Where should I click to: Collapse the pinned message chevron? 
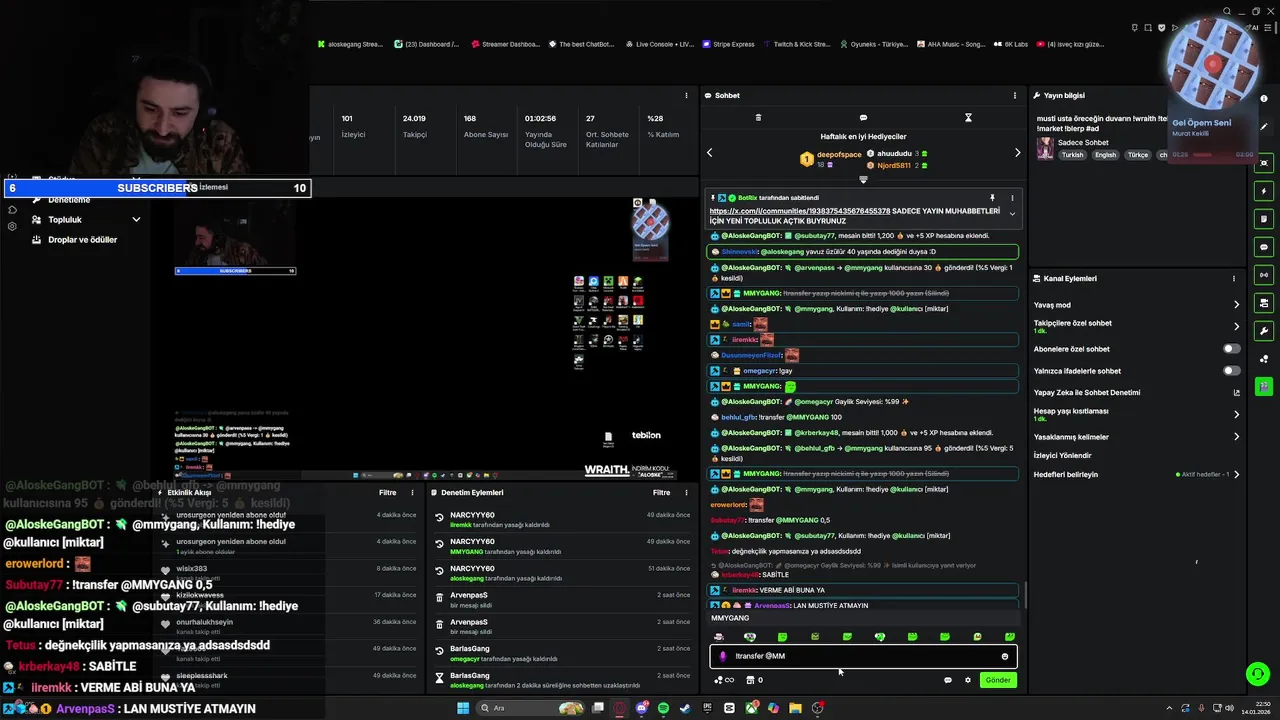click(1012, 214)
